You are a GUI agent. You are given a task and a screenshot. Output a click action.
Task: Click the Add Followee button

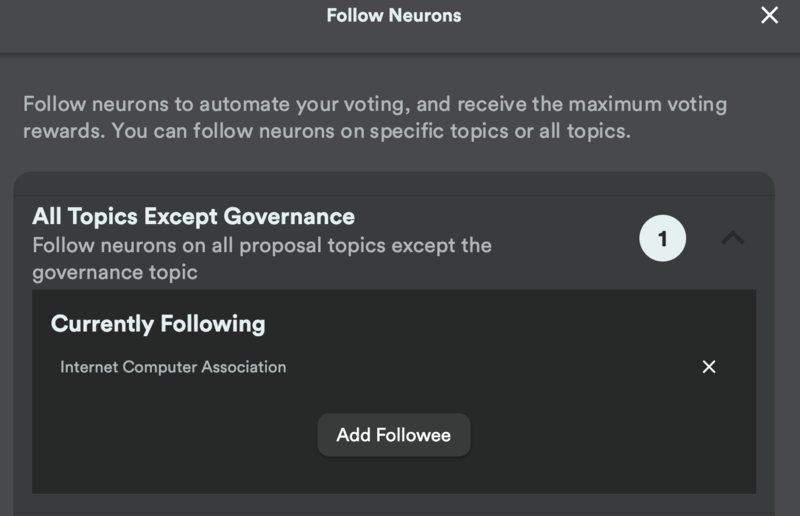[x=393, y=435]
